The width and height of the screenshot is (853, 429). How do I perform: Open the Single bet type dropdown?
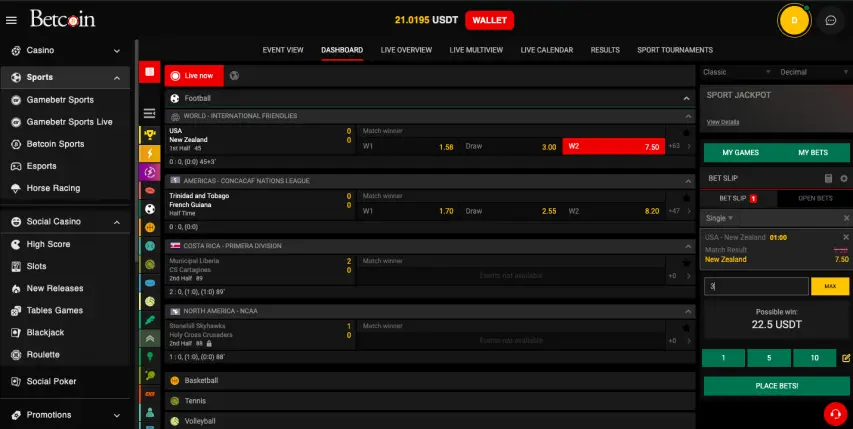(x=719, y=218)
